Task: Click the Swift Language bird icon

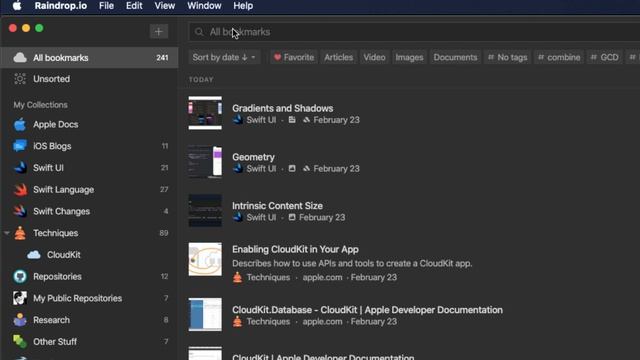Action: tap(20, 189)
